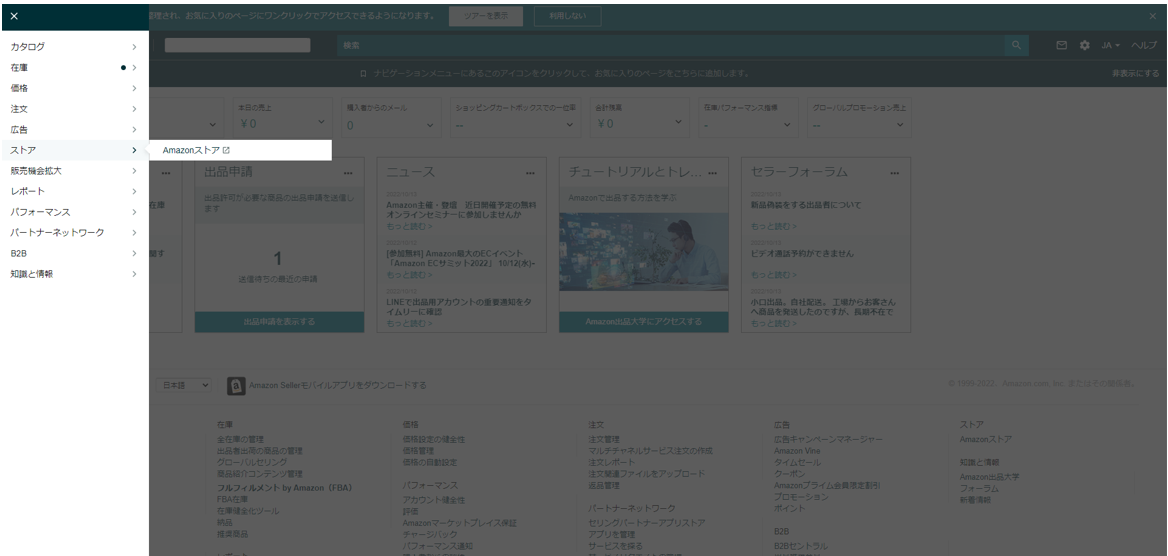
Task: Open the 出品申請 card options menu
Action: [348, 173]
